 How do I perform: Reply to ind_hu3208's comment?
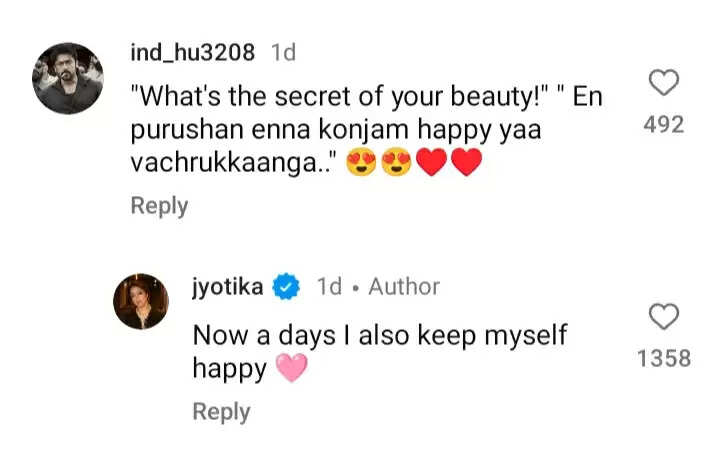[x=159, y=206]
